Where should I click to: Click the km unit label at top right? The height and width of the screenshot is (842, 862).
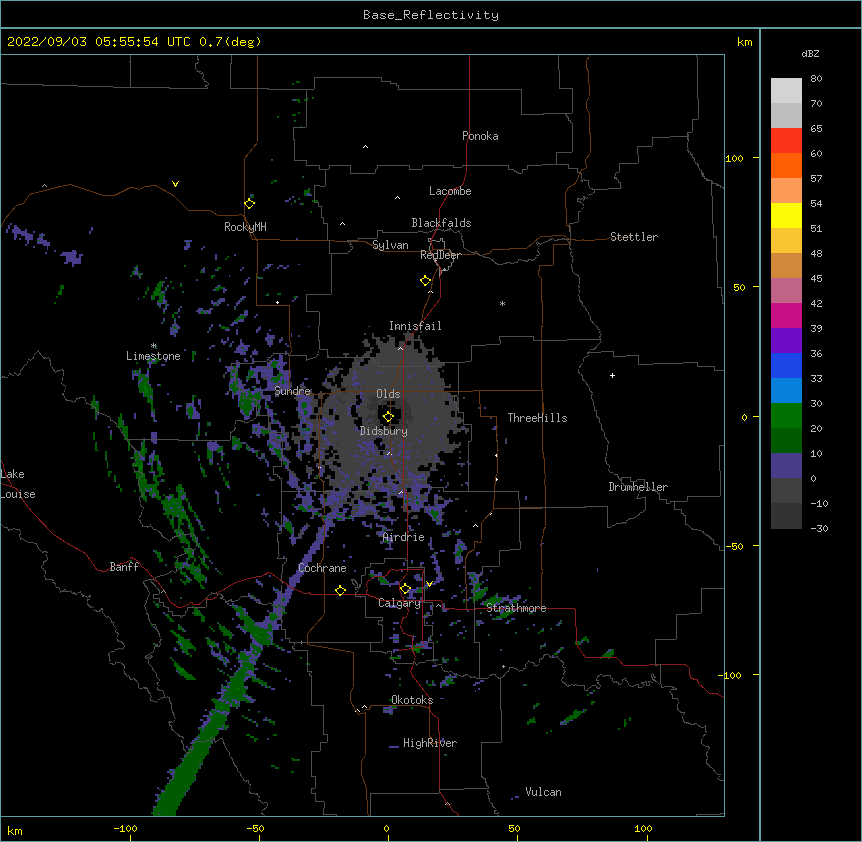point(744,42)
